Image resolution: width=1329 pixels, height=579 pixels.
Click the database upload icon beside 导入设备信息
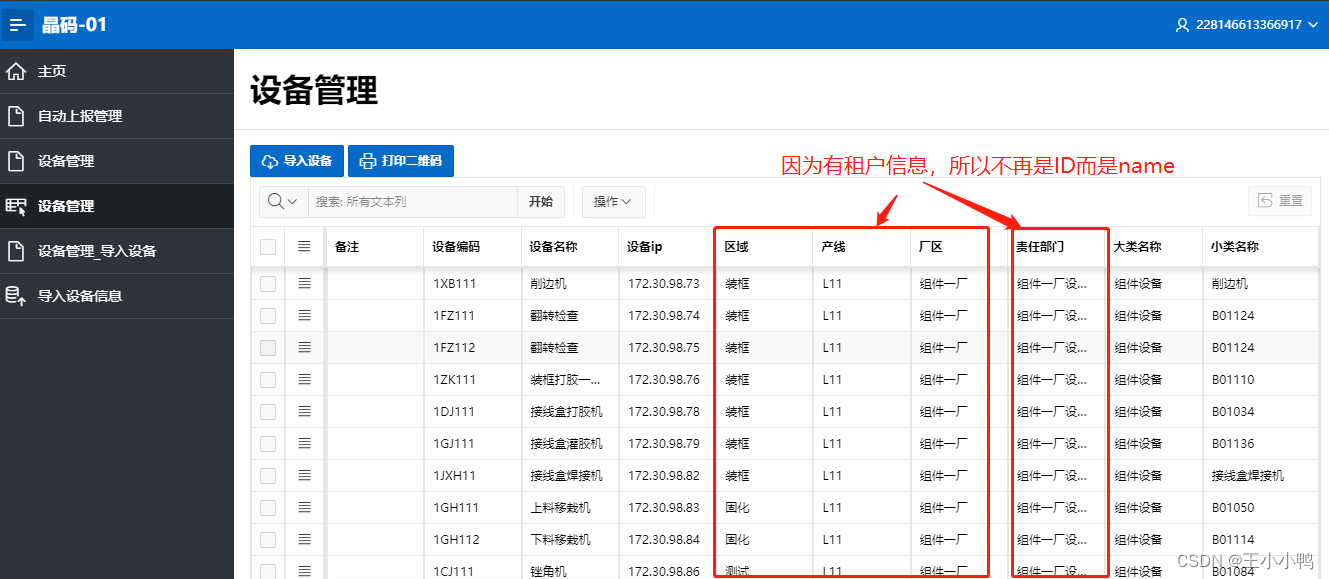16,296
